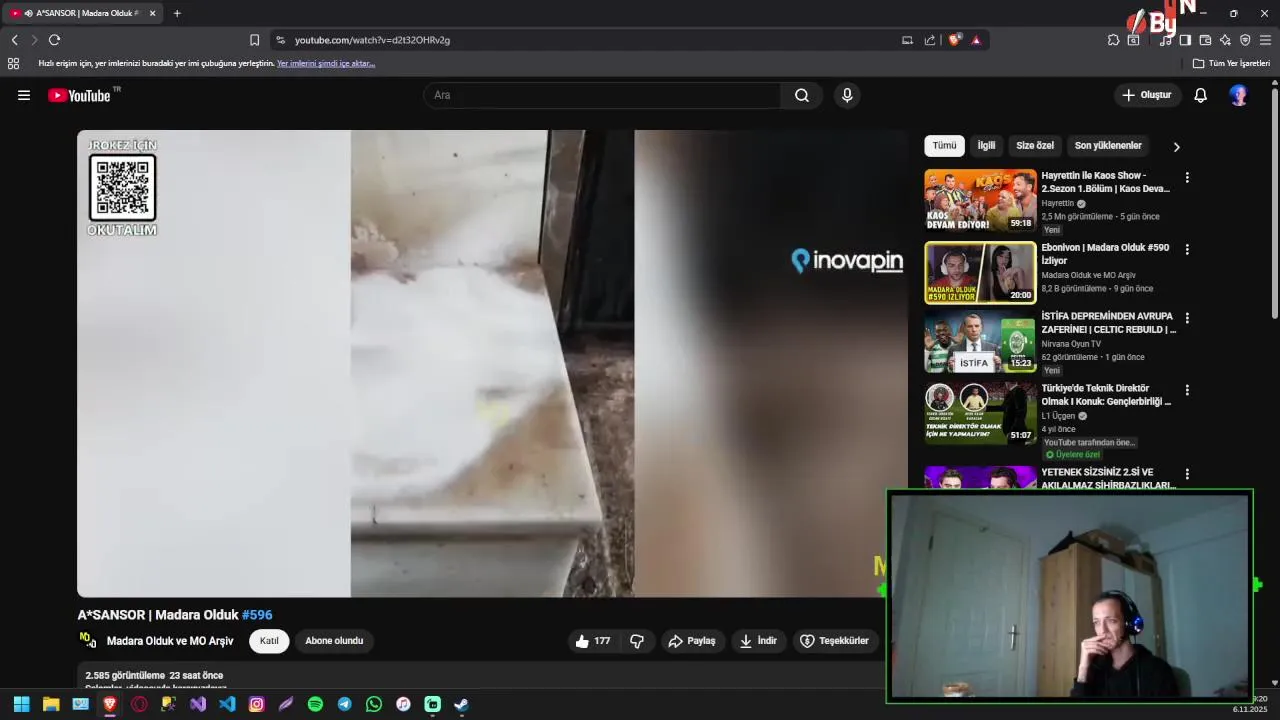Select the Tümü filter chip
The height and width of the screenshot is (720, 1280).
coord(944,146)
